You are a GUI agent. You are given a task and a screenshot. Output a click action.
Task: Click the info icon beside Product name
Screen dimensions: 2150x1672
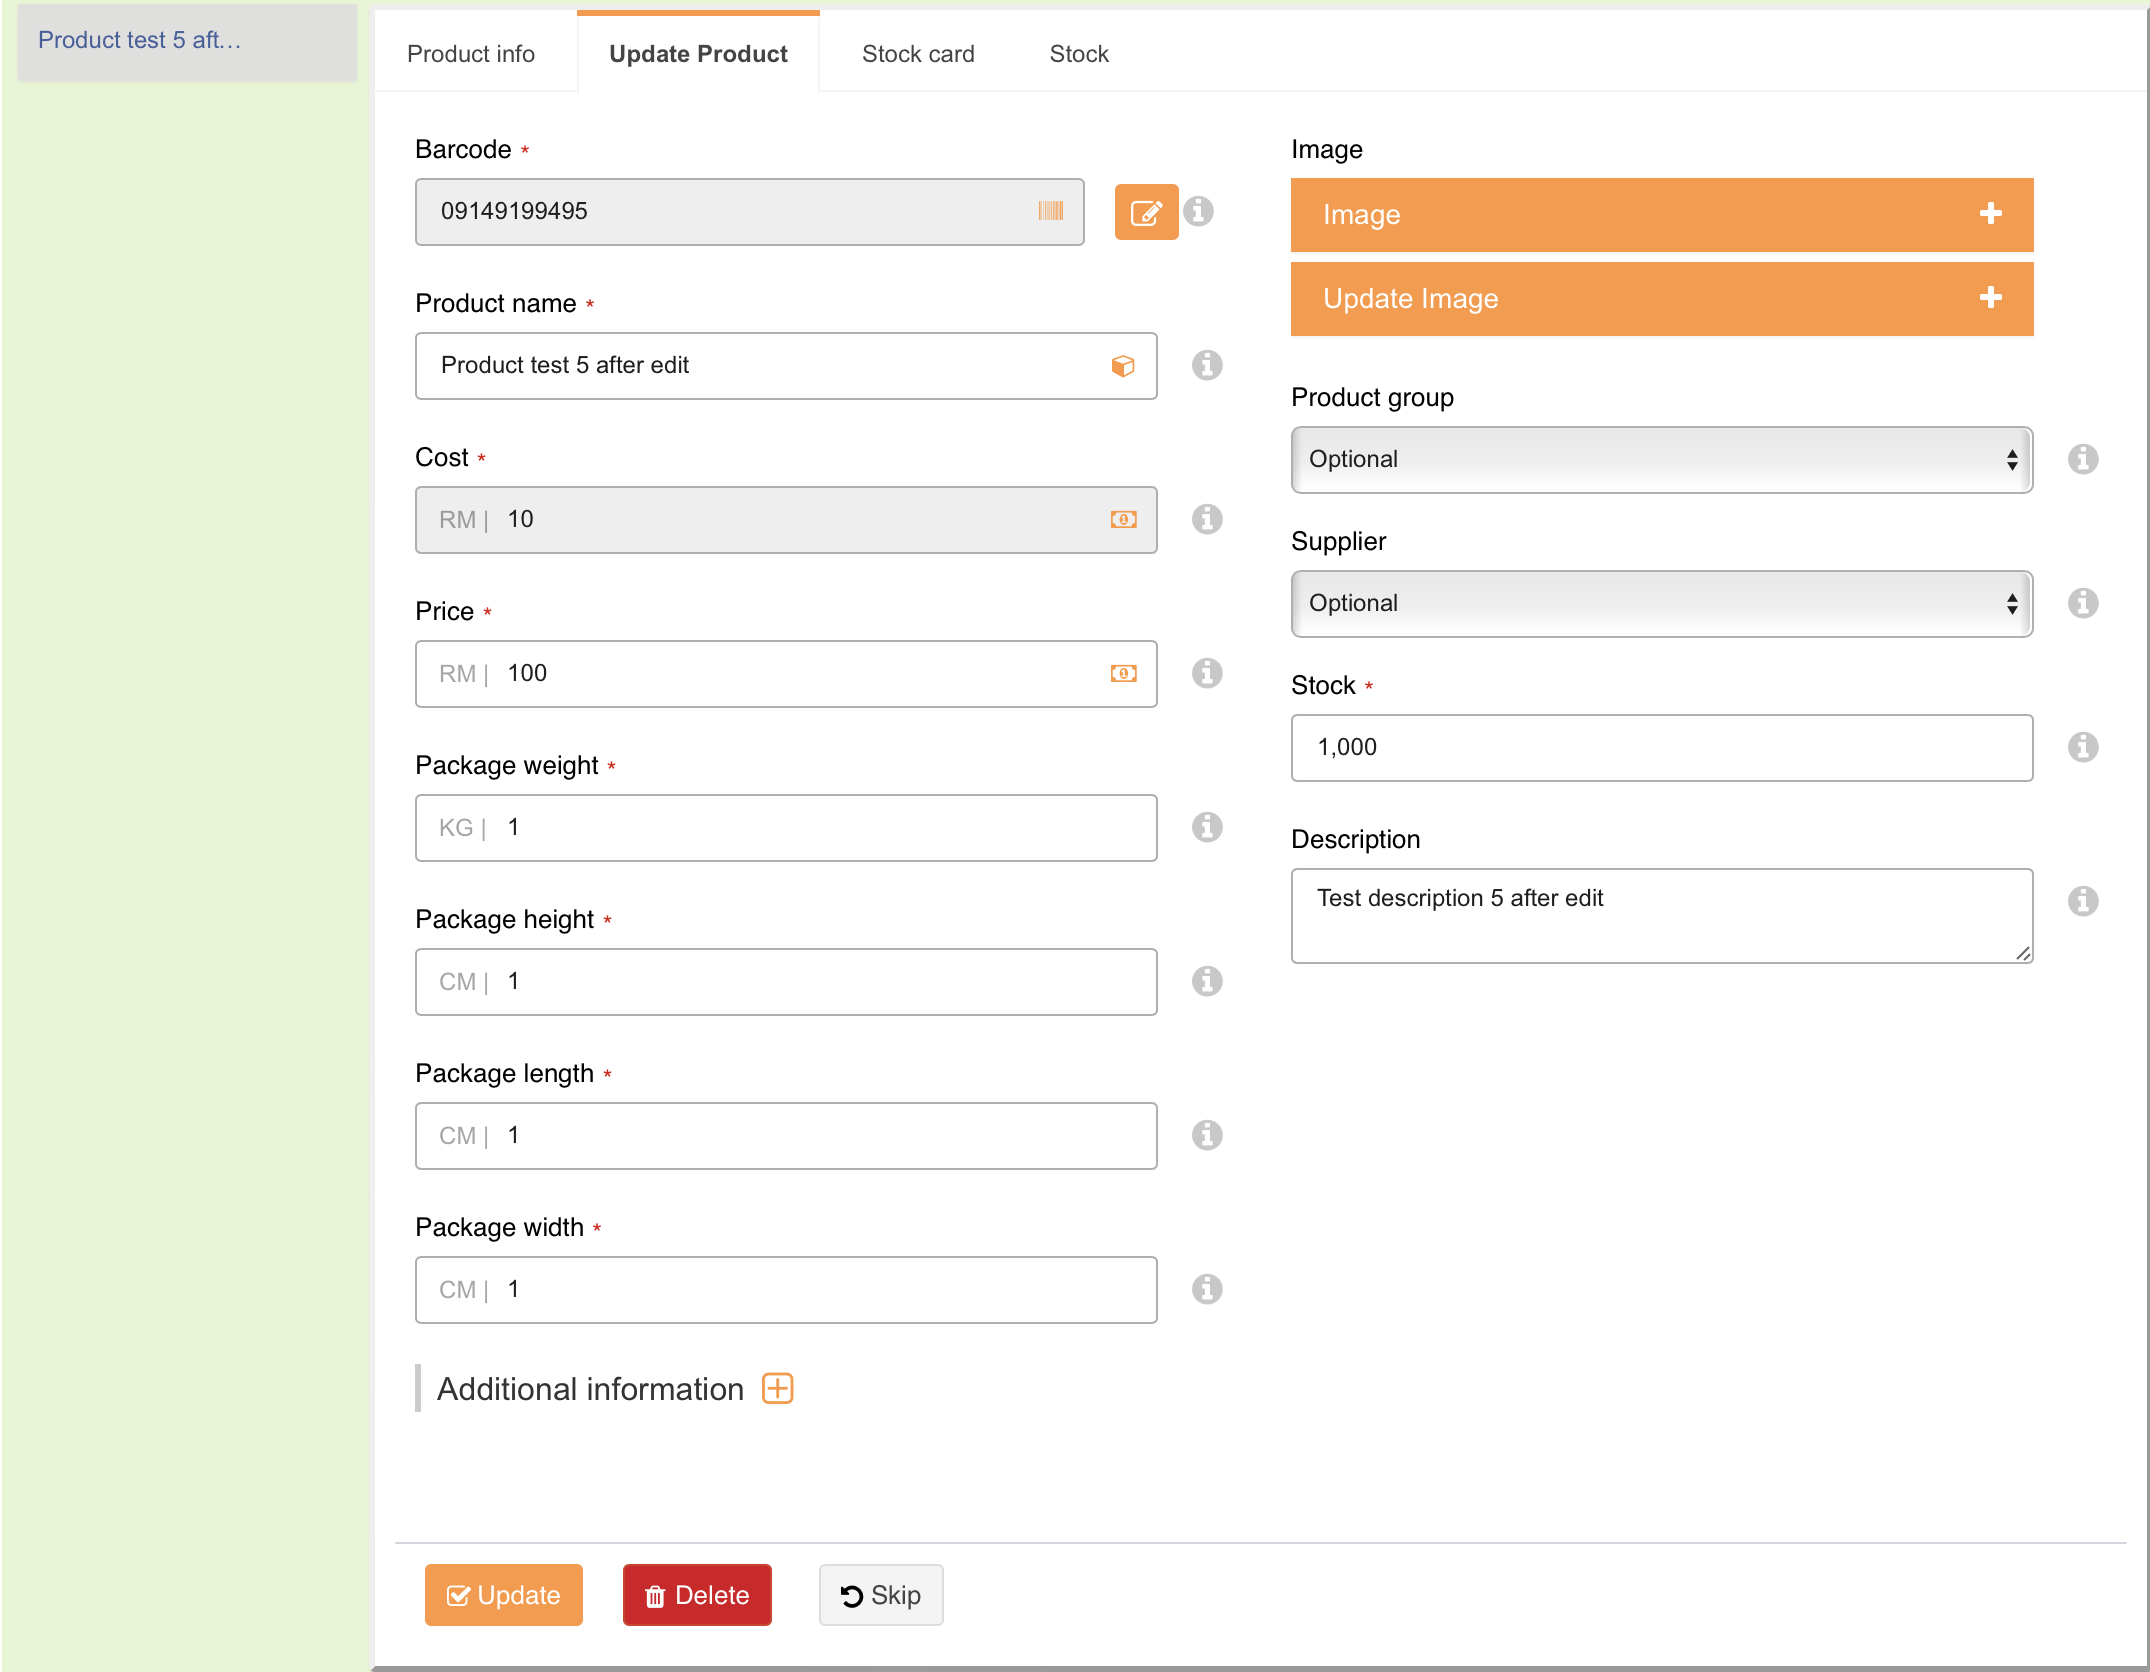pos(1207,366)
